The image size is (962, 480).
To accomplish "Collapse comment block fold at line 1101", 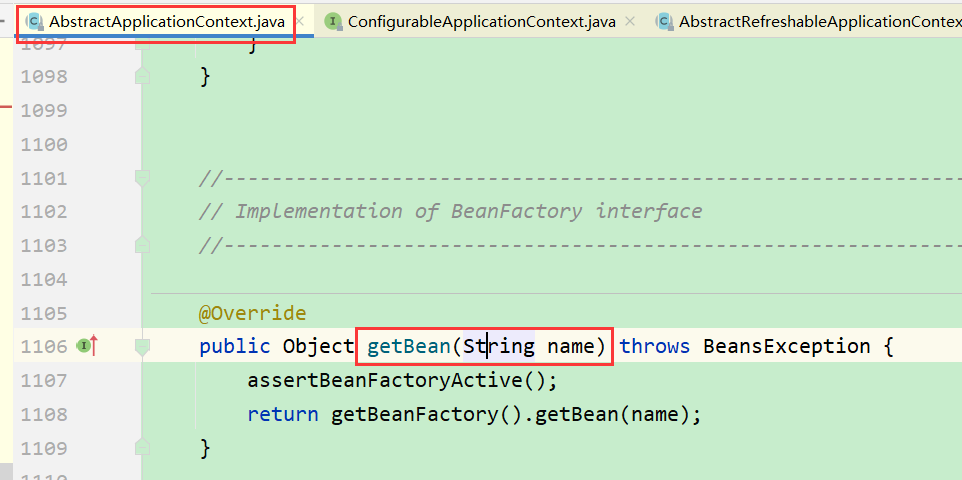I will pos(142,178).
